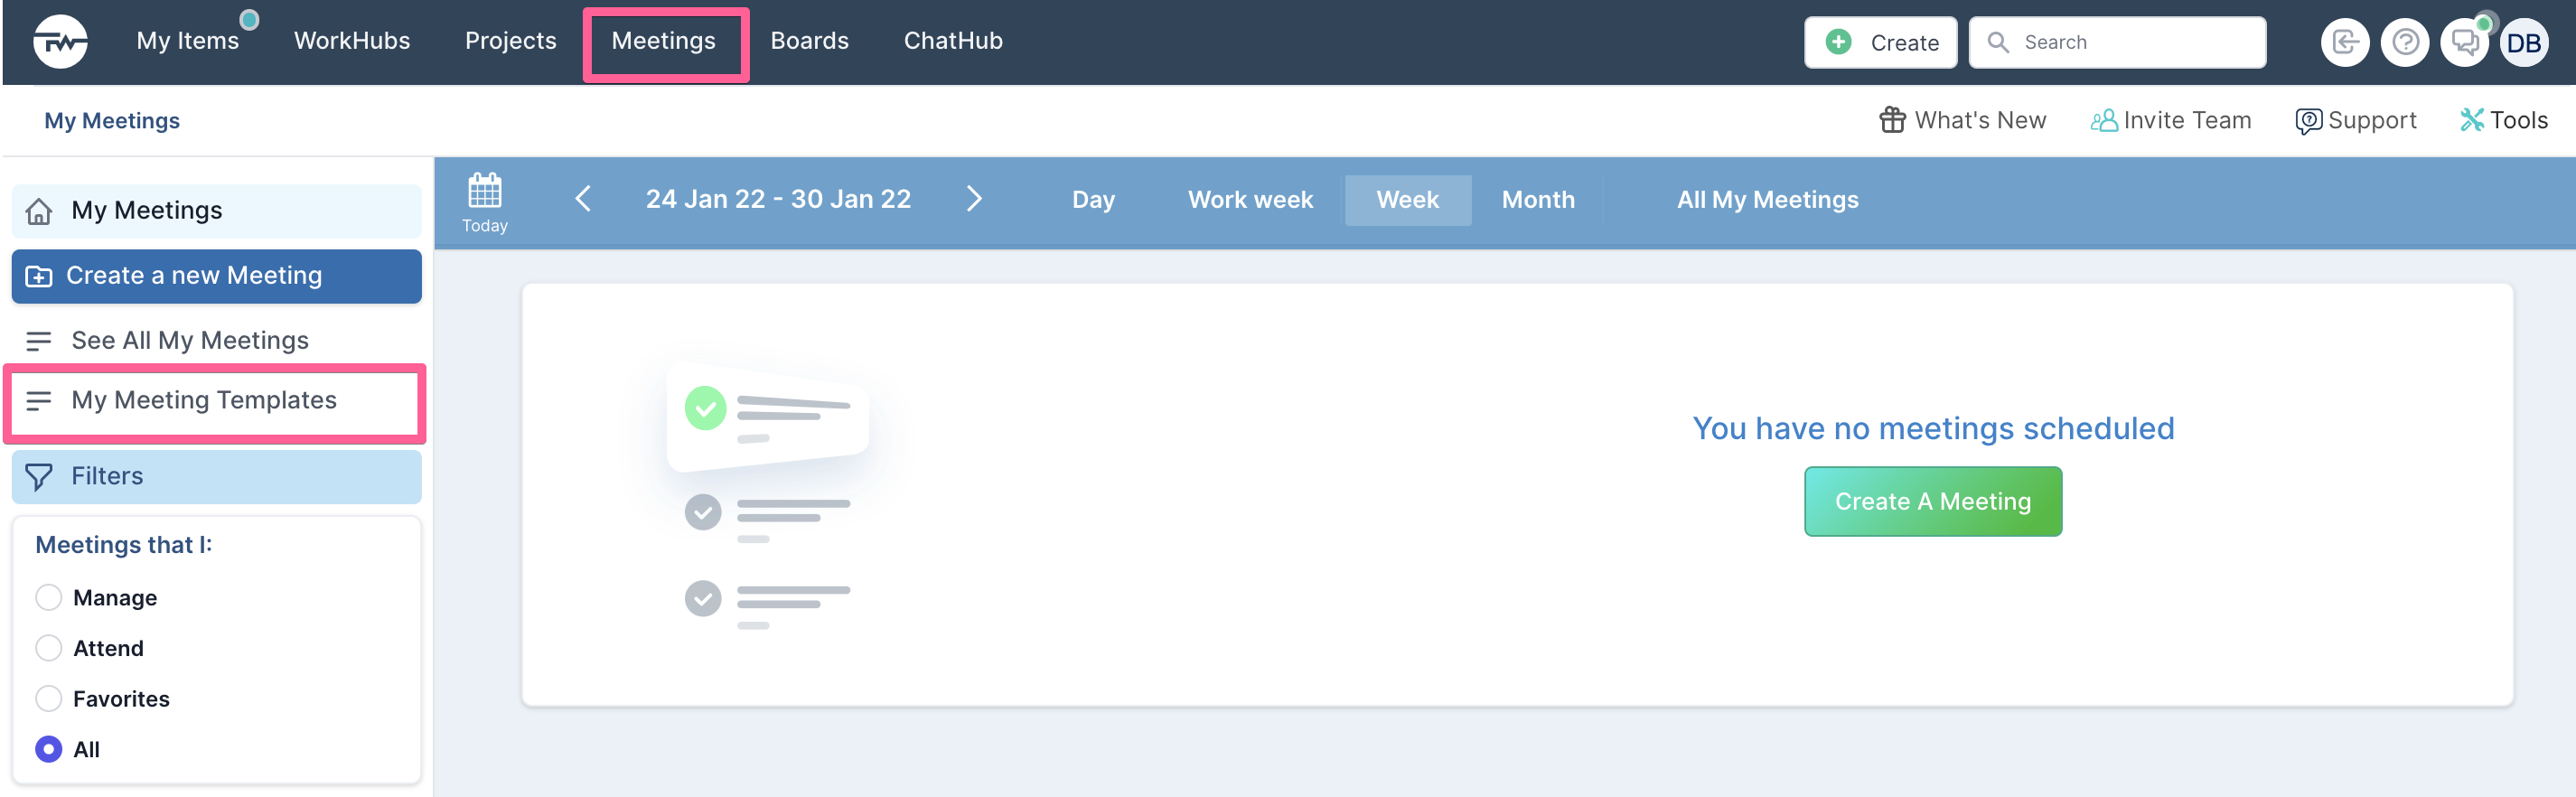Open Boards in top navigation
This screenshot has width=2576, height=797.
(809, 41)
